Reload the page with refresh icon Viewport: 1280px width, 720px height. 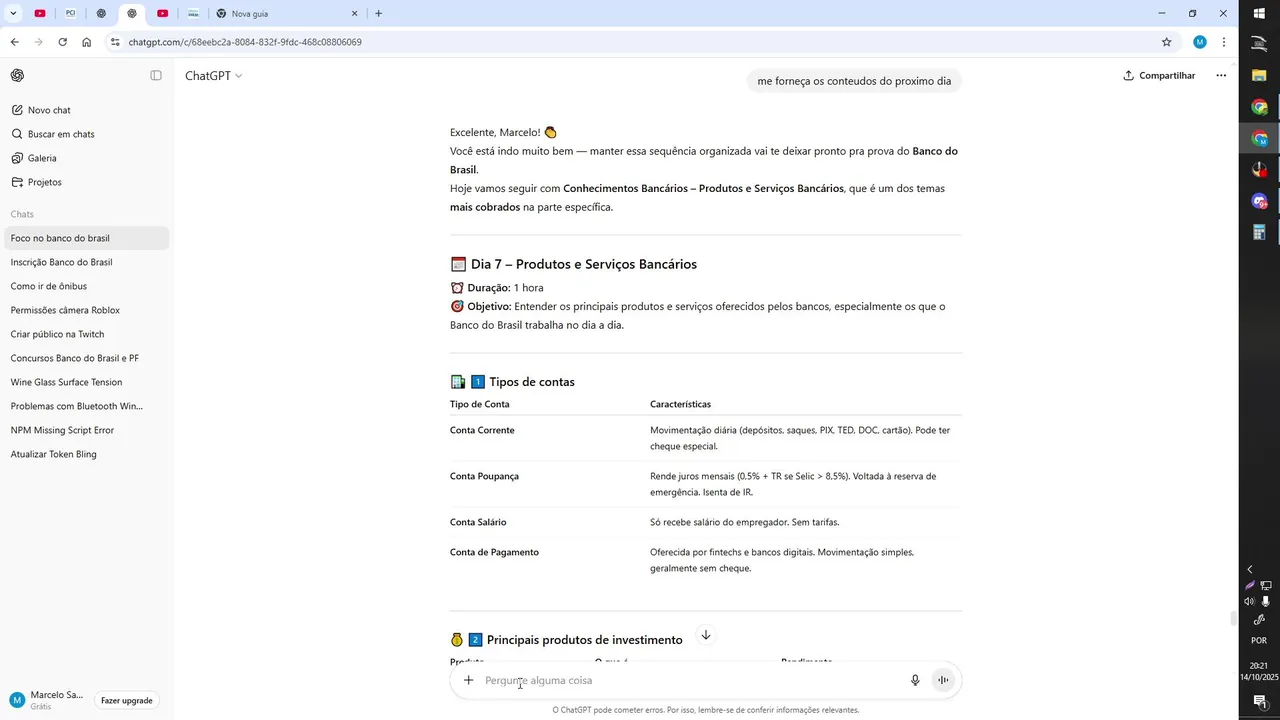coord(62,42)
